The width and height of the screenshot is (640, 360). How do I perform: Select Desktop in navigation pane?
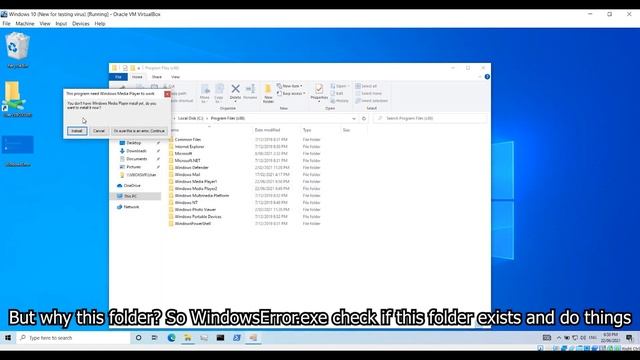tap(134, 143)
